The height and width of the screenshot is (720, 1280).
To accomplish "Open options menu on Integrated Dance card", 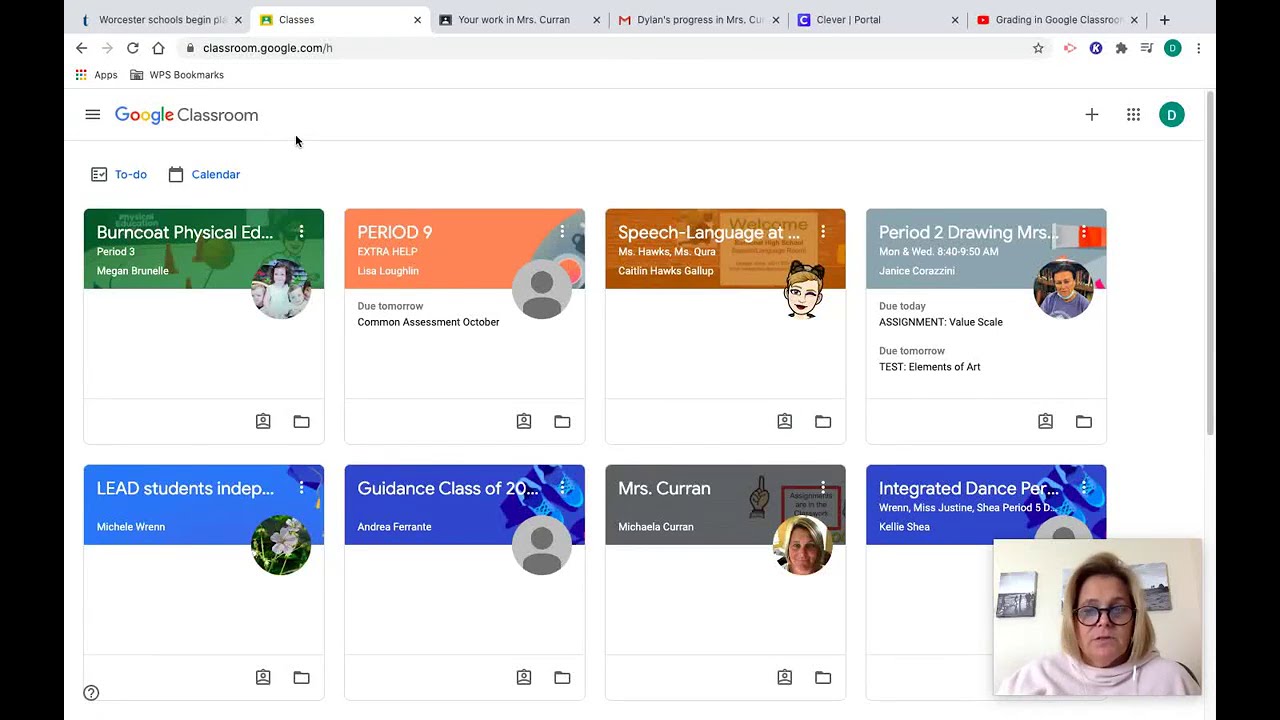I will point(1083,488).
